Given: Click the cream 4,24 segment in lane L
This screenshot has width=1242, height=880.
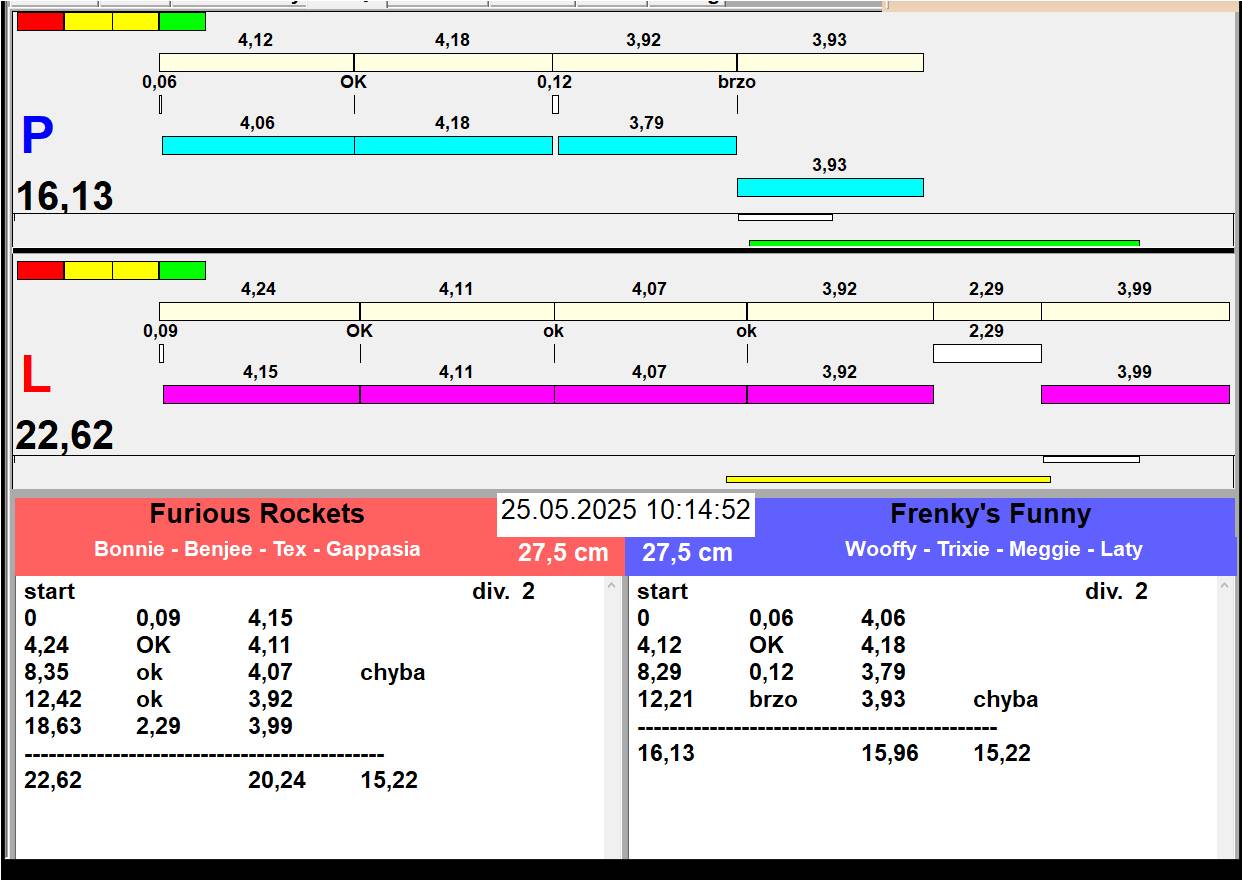Looking at the screenshot, I should (259, 311).
